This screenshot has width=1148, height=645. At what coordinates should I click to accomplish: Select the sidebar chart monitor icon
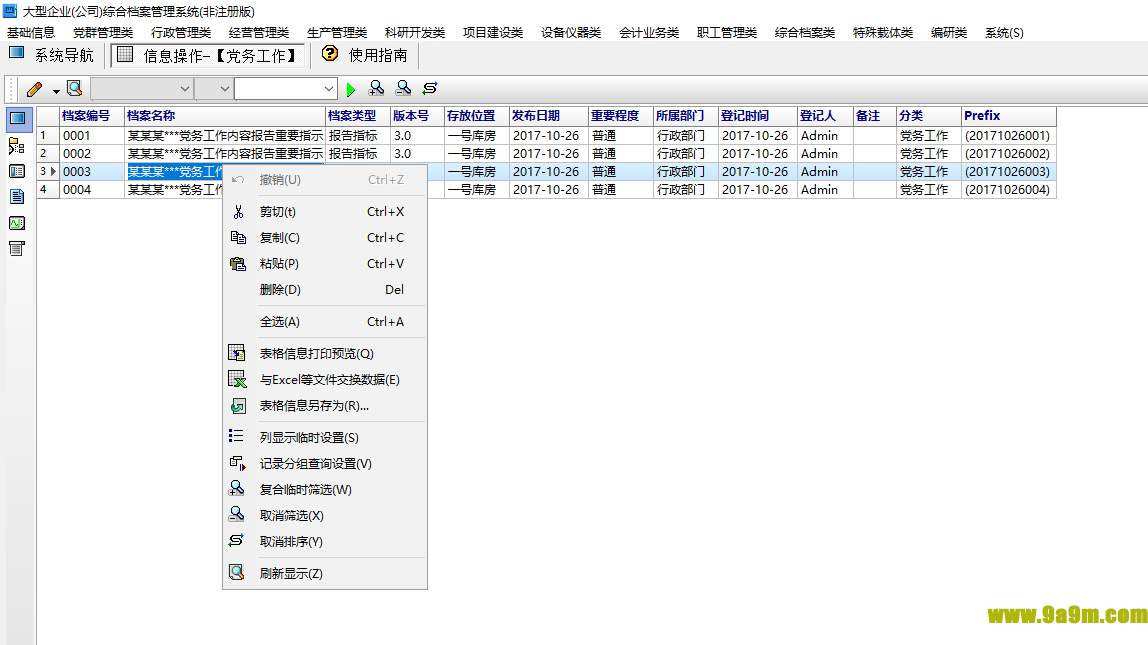pos(17,223)
